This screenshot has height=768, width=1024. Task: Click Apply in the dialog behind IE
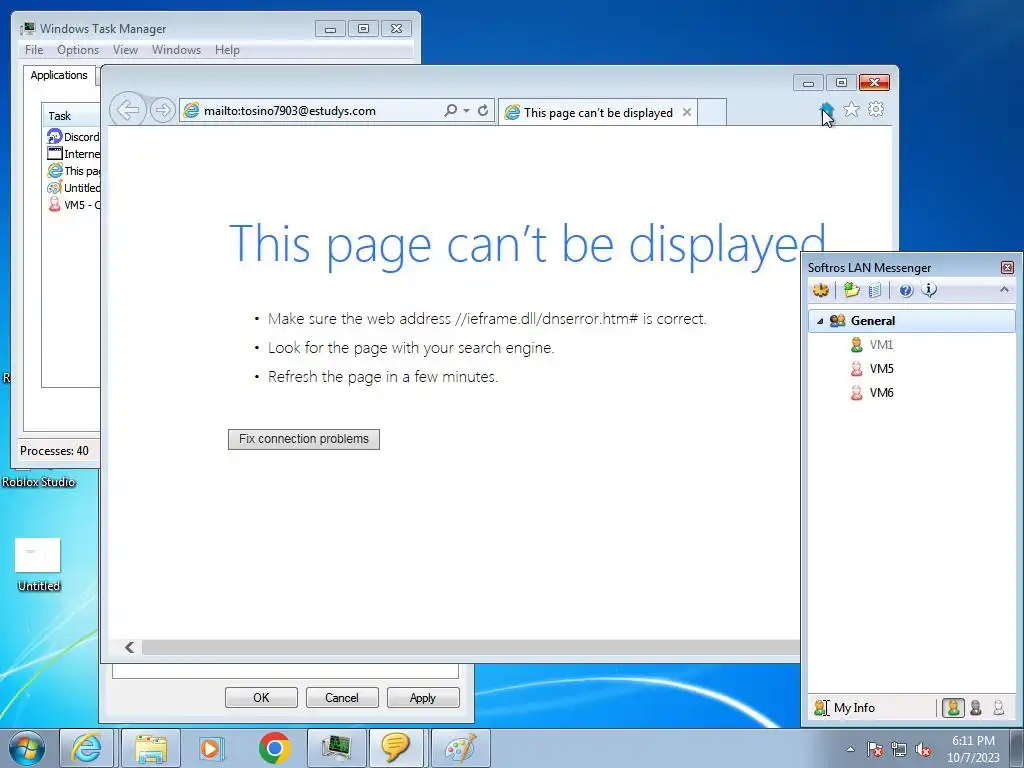[x=423, y=697]
